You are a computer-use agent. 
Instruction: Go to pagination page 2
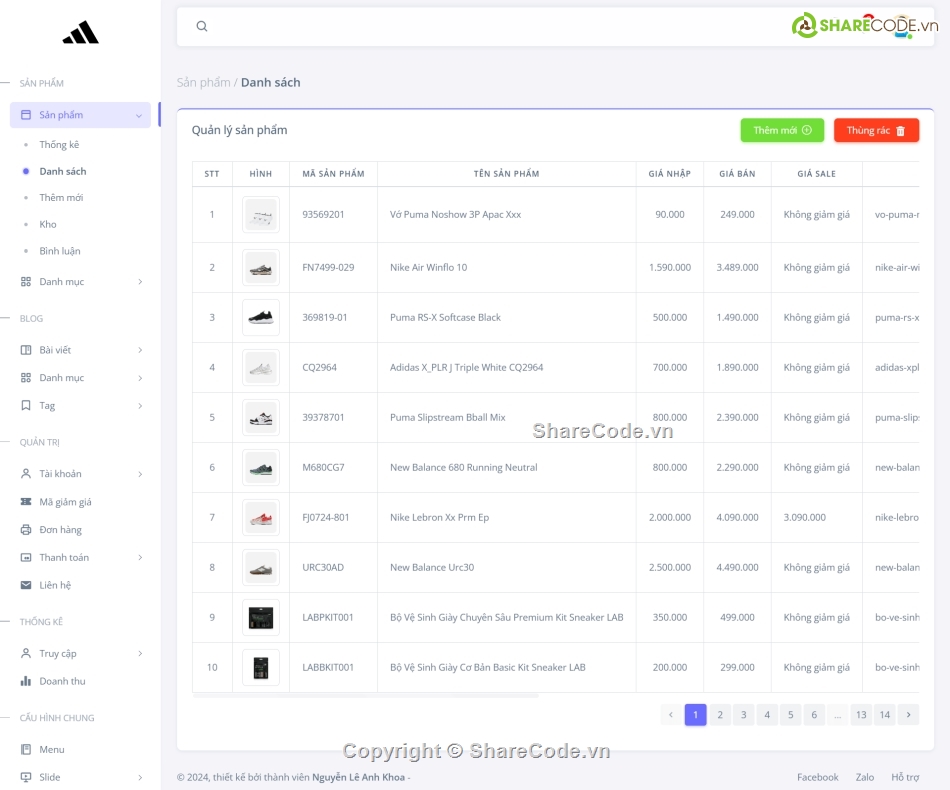pyautogui.click(x=720, y=715)
